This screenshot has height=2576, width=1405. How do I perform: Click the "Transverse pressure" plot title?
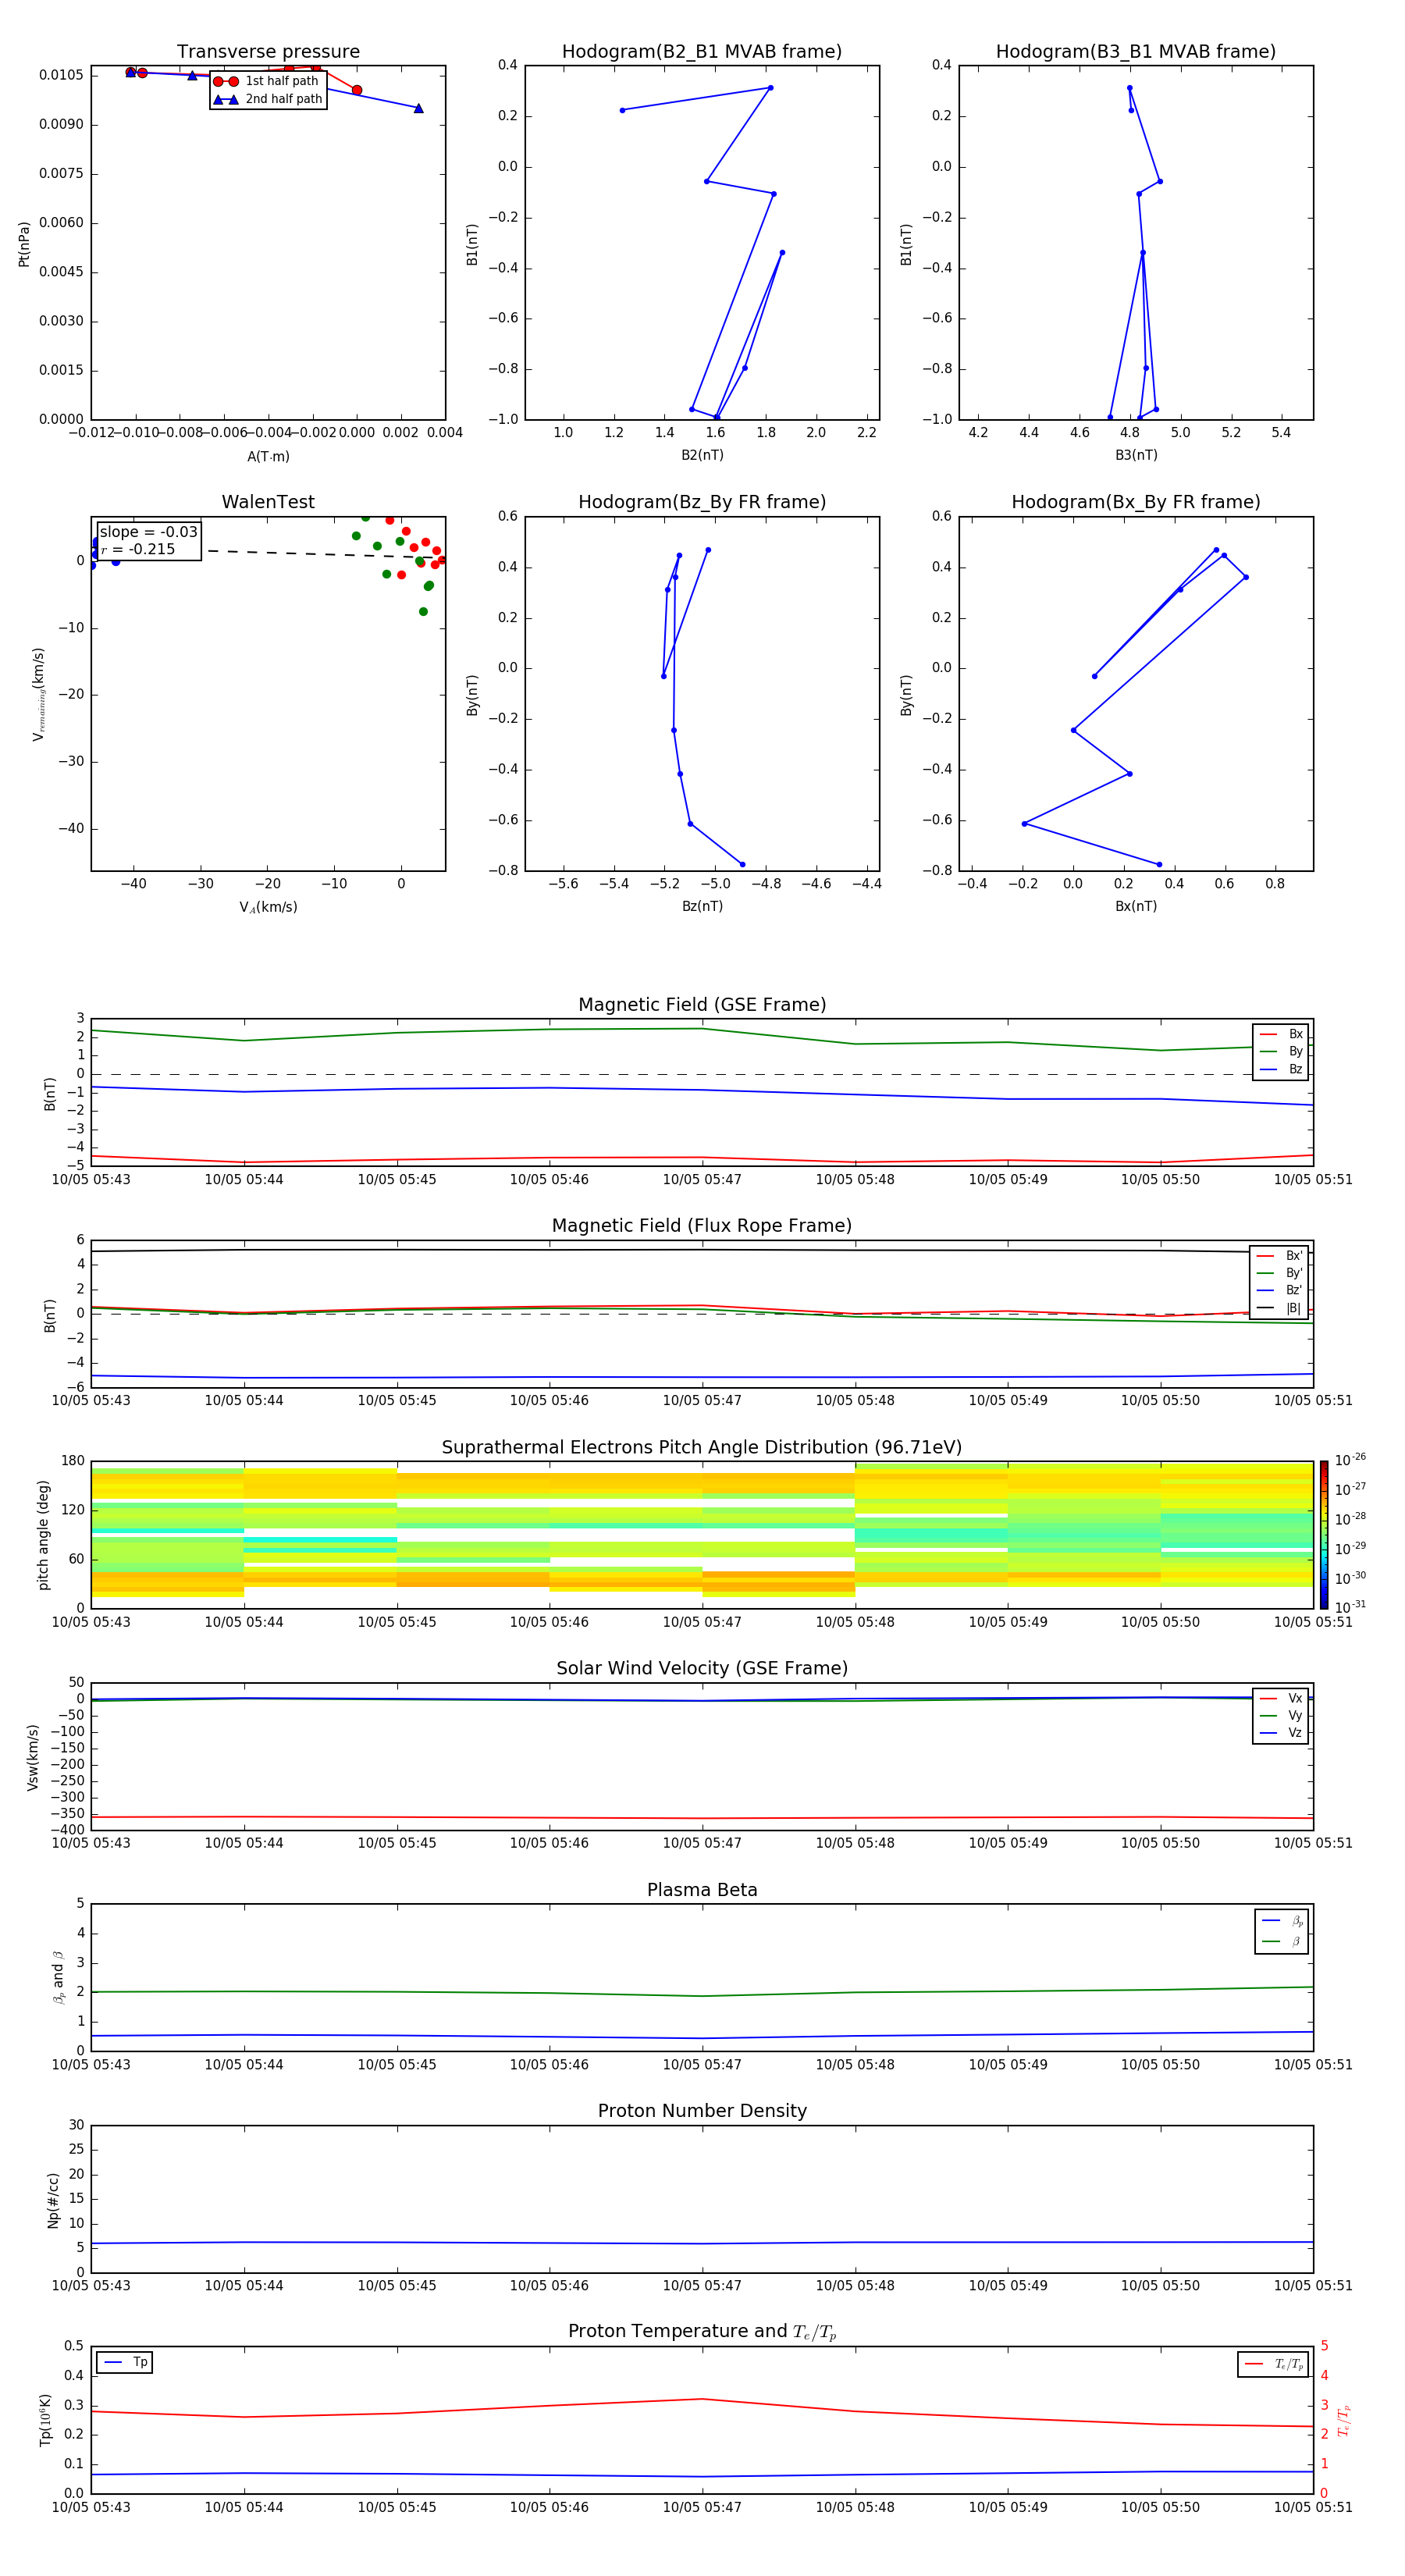click(268, 52)
